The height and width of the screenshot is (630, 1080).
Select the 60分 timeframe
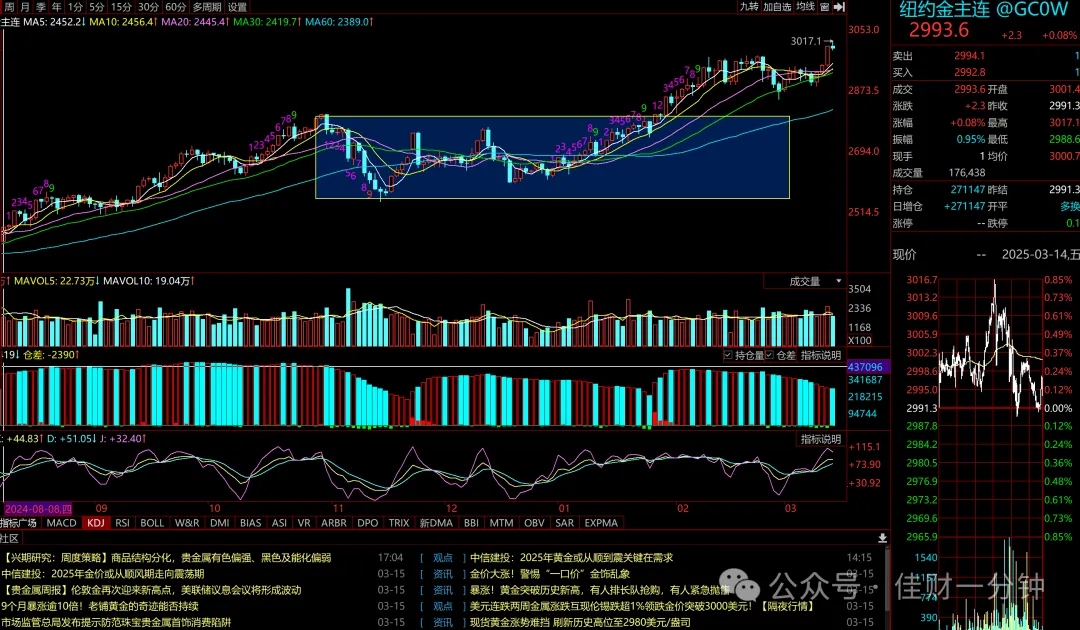point(176,7)
